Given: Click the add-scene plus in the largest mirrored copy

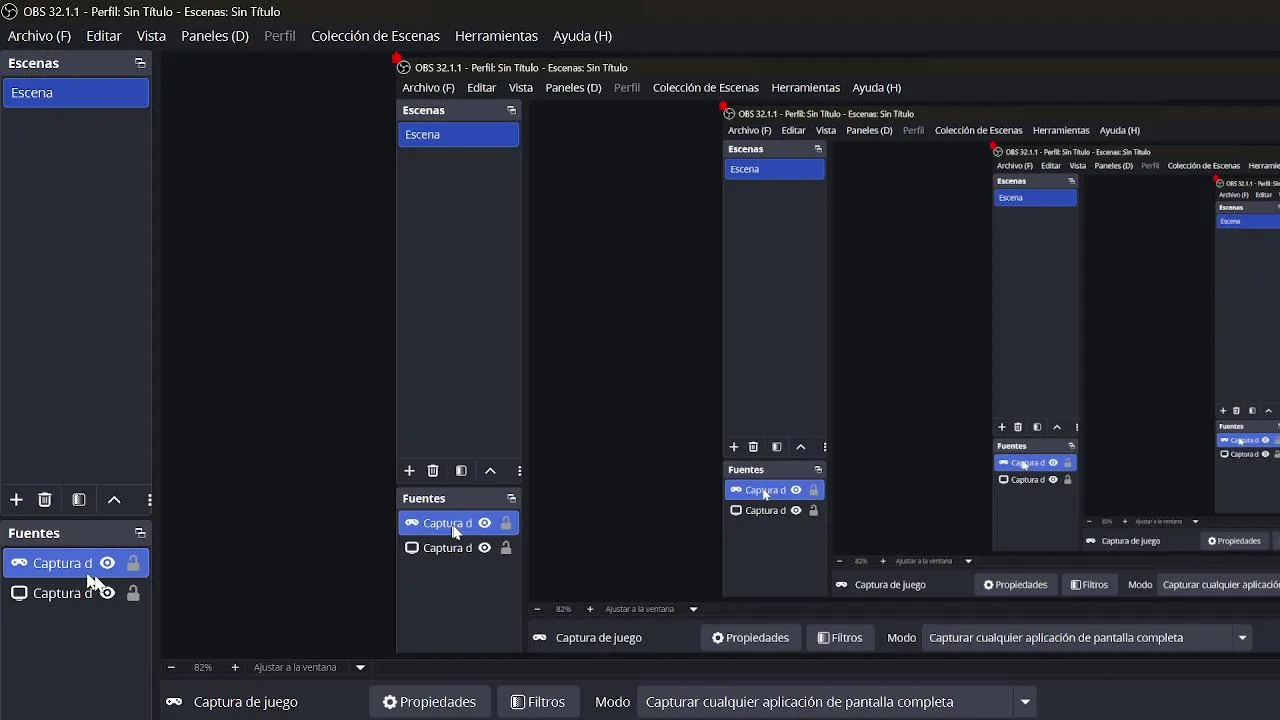Looking at the screenshot, I should pos(409,471).
